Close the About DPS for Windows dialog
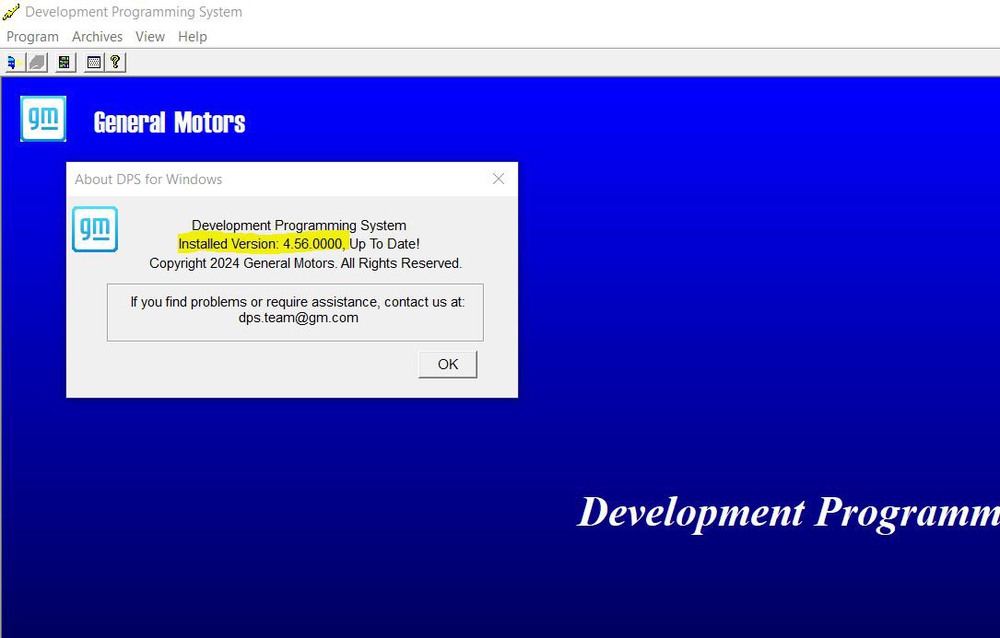 point(499,179)
